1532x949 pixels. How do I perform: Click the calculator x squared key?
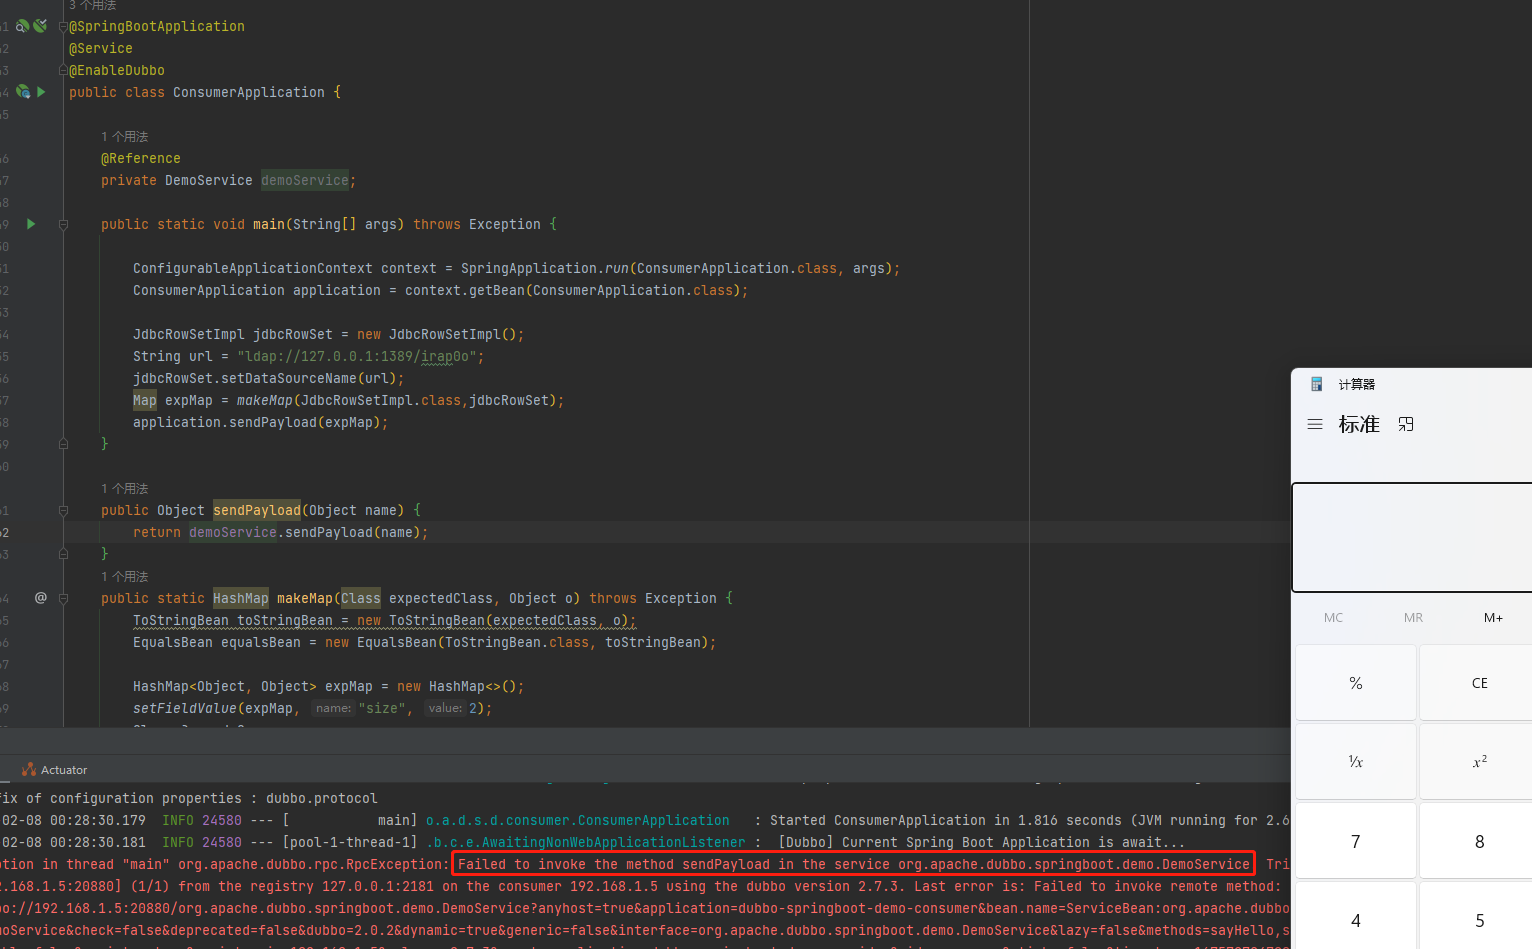click(x=1478, y=762)
